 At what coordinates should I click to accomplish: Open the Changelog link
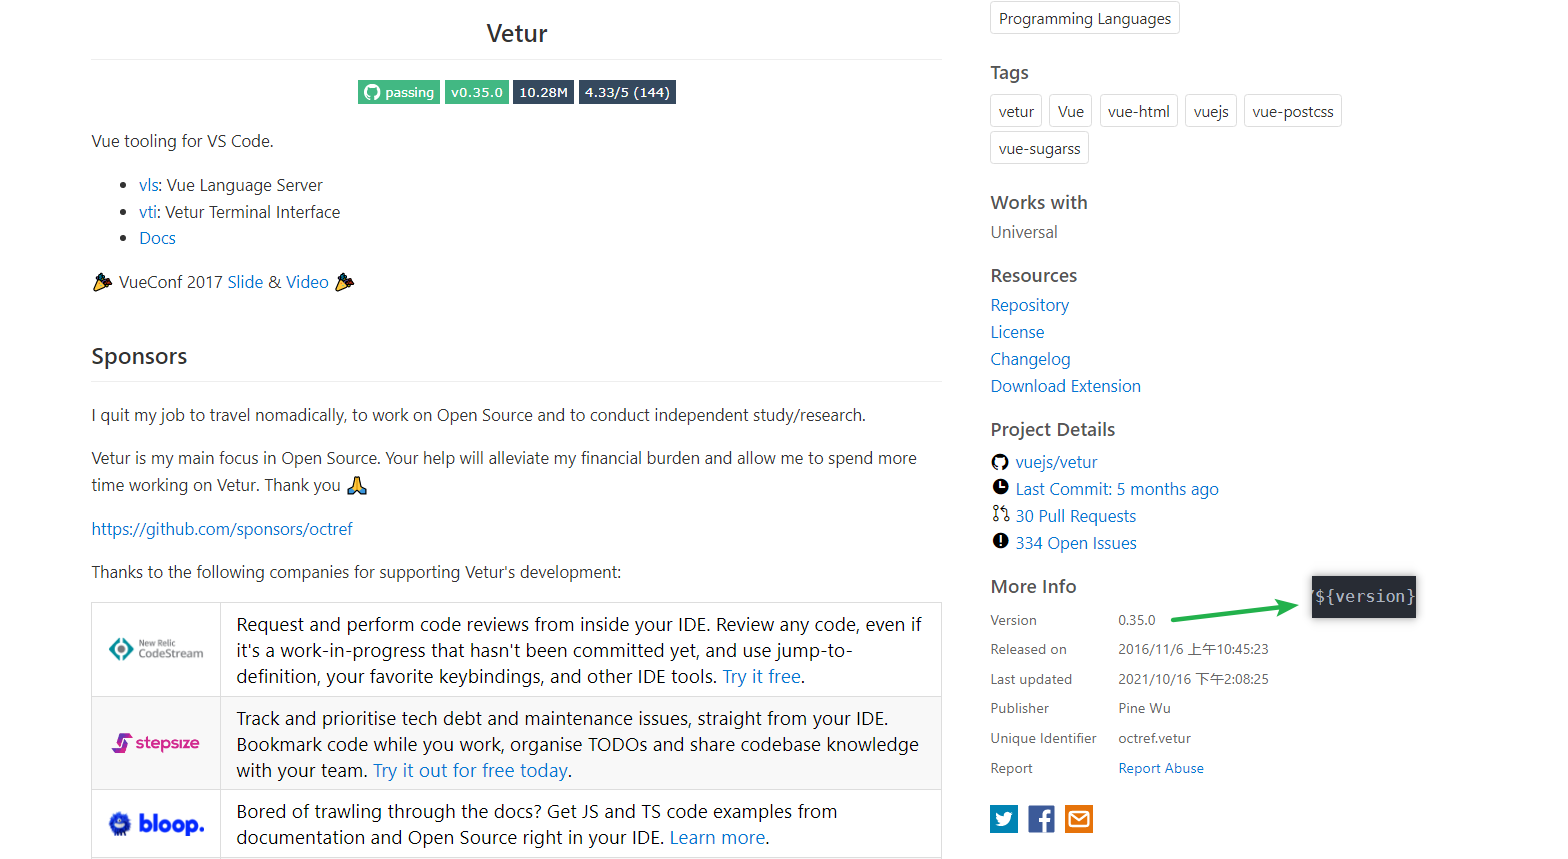1030,359
